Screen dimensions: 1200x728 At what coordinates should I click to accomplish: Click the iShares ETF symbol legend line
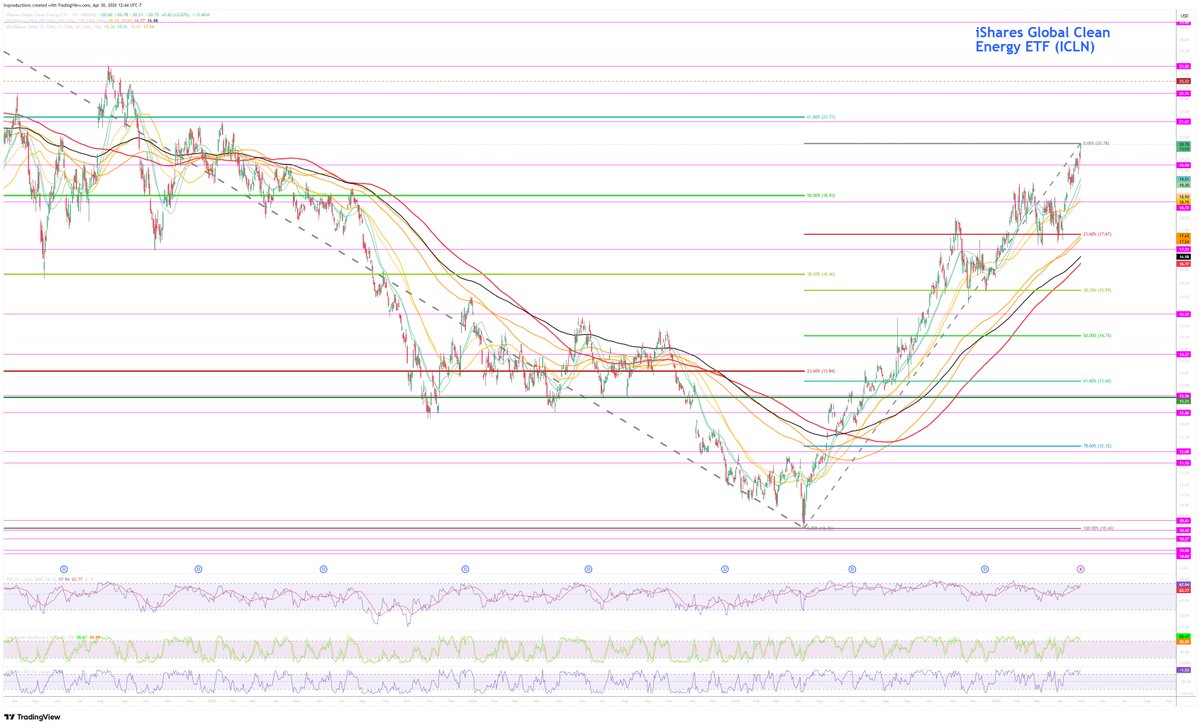pyautogui.click(x=105, y=15)
